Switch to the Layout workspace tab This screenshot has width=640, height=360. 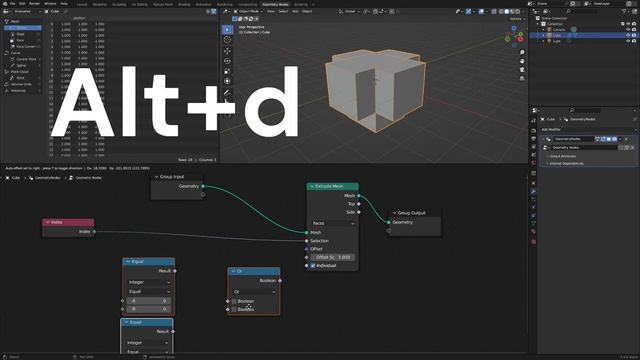click(x=82, y=4)
